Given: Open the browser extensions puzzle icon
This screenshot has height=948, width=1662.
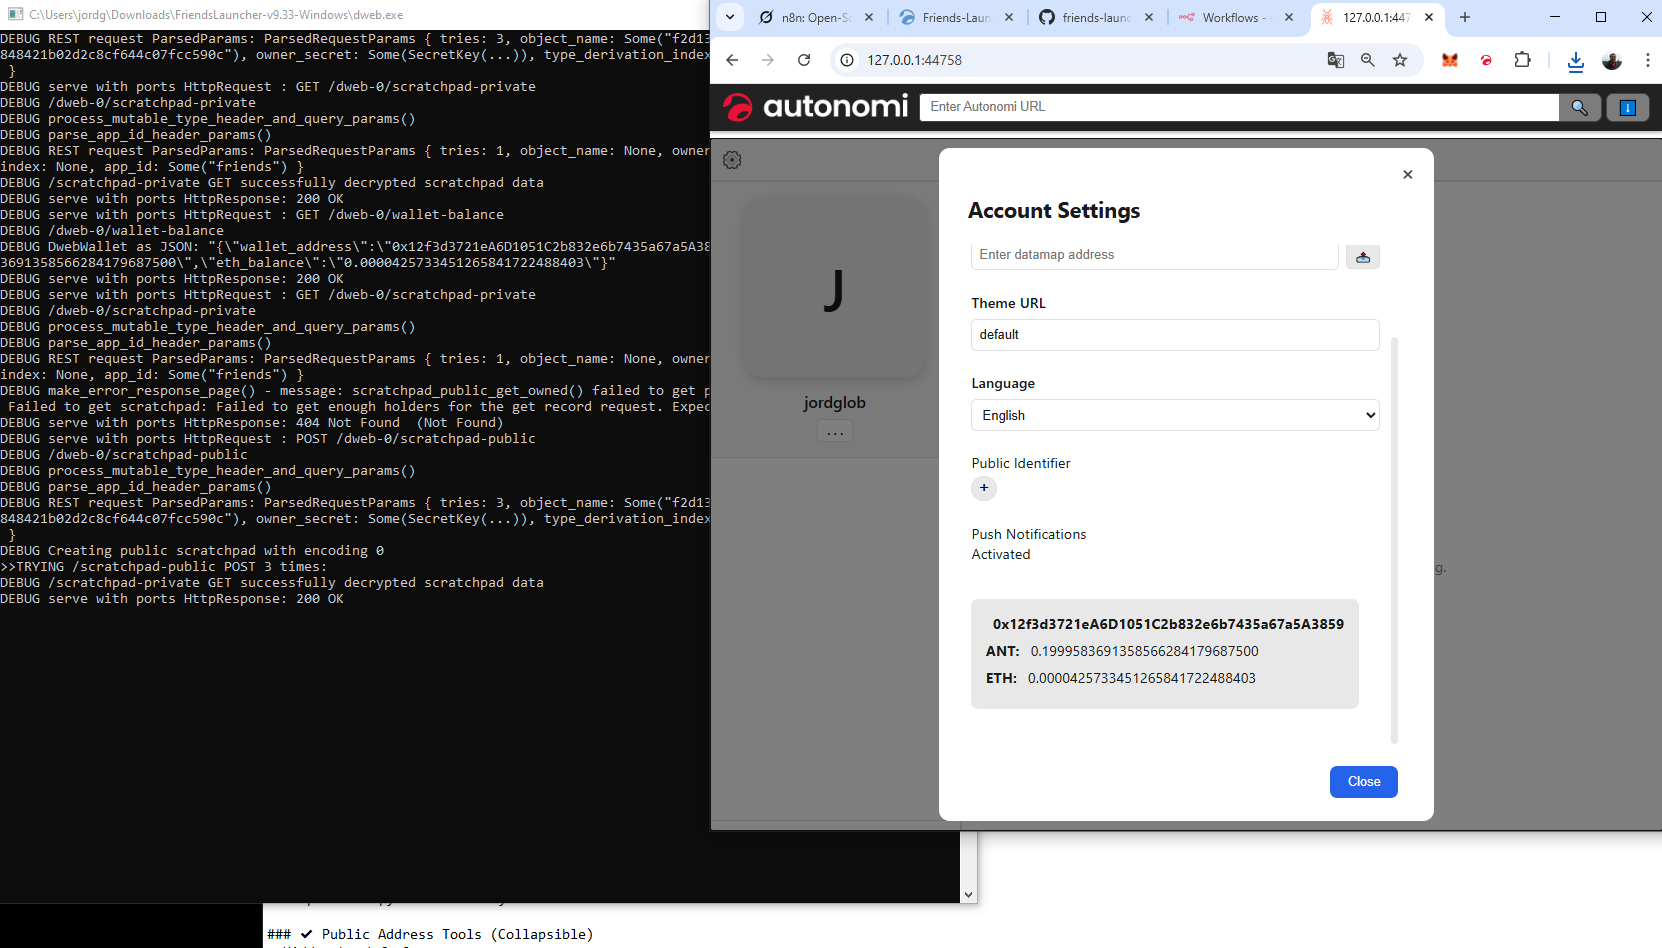Looking at the screenshot, I should point(1522,60).
